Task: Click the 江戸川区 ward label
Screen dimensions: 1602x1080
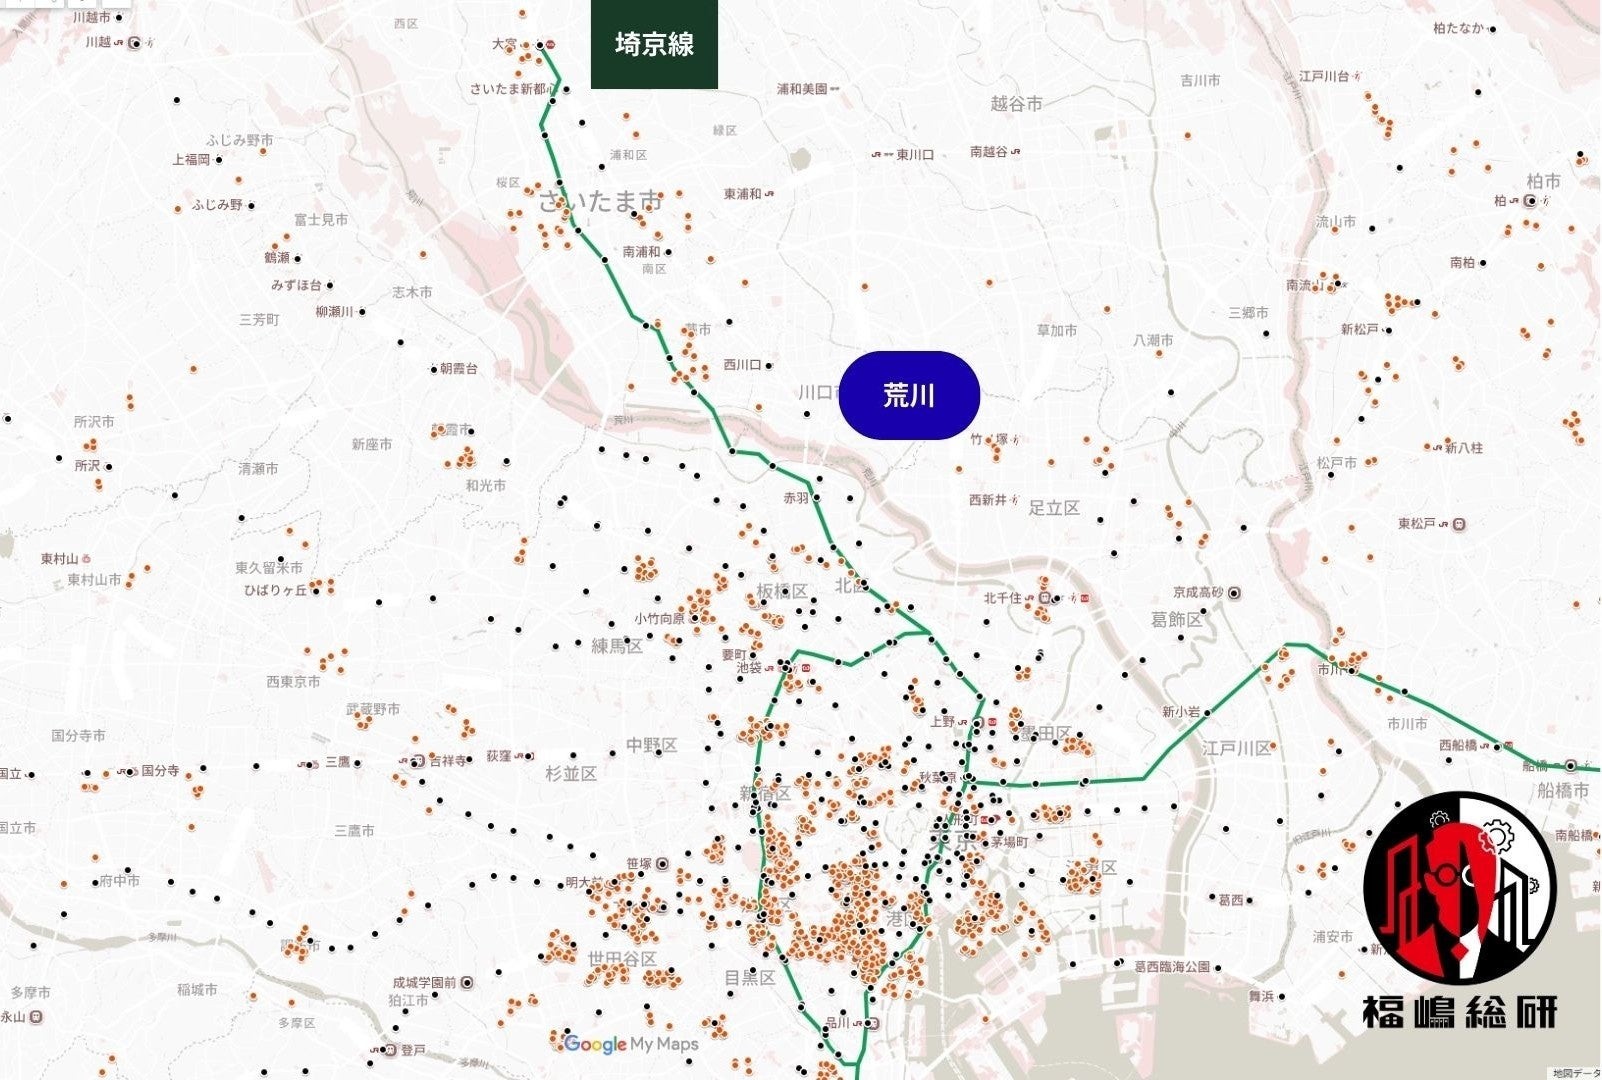Action: click(x=1237, y=748)
